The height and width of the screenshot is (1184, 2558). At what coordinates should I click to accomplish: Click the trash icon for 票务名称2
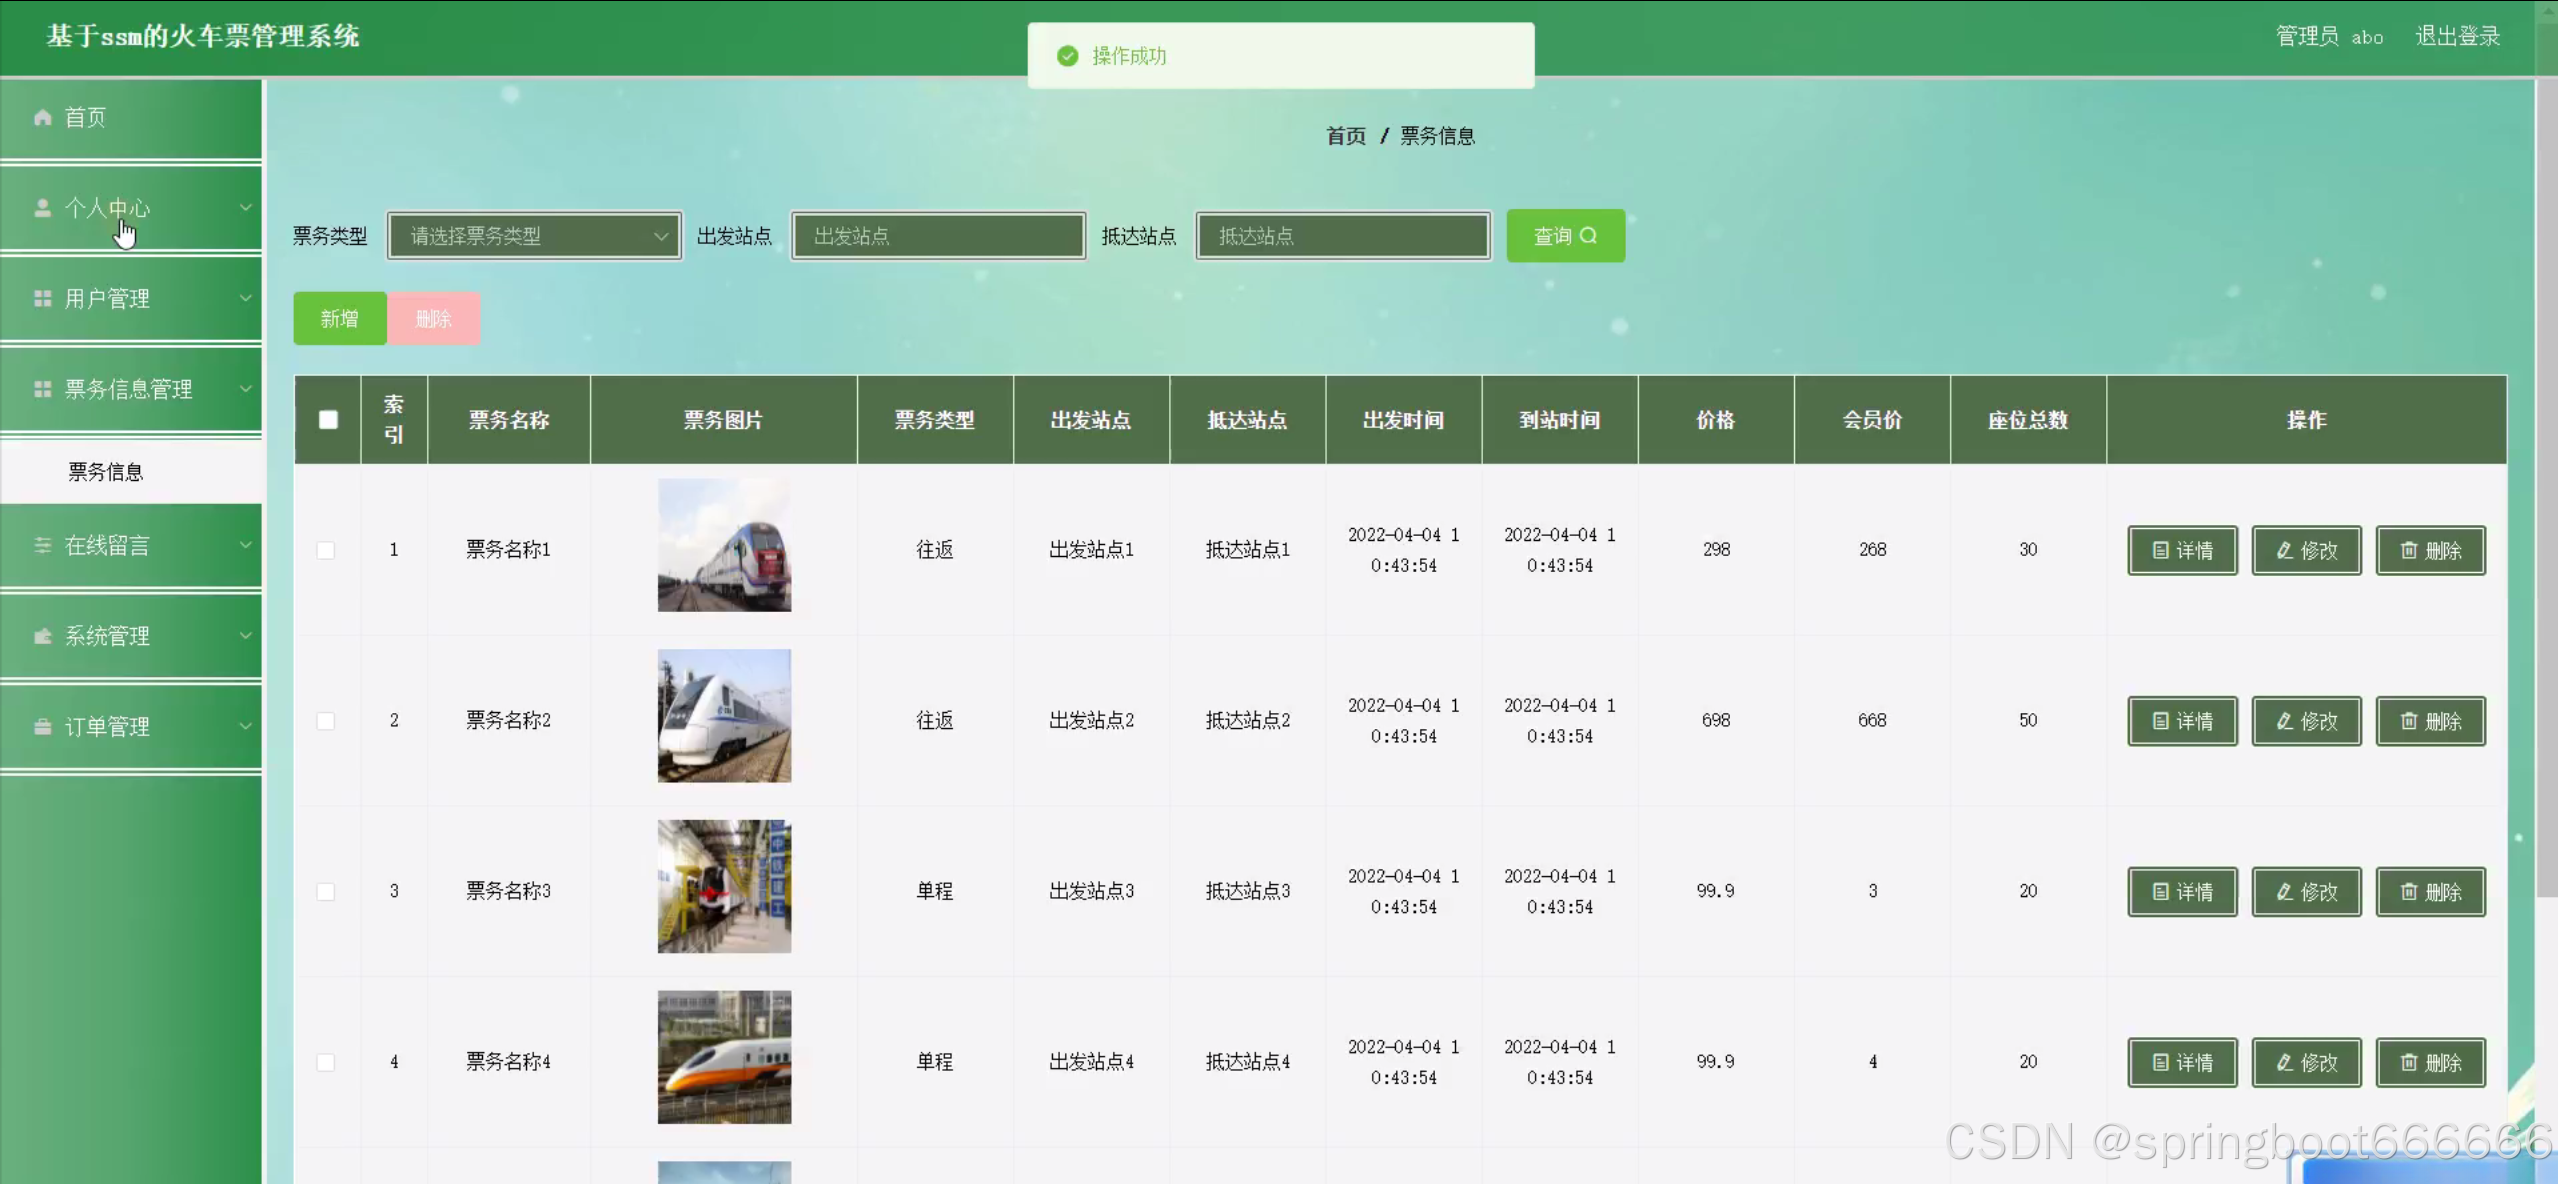(x=2409, y=721)
